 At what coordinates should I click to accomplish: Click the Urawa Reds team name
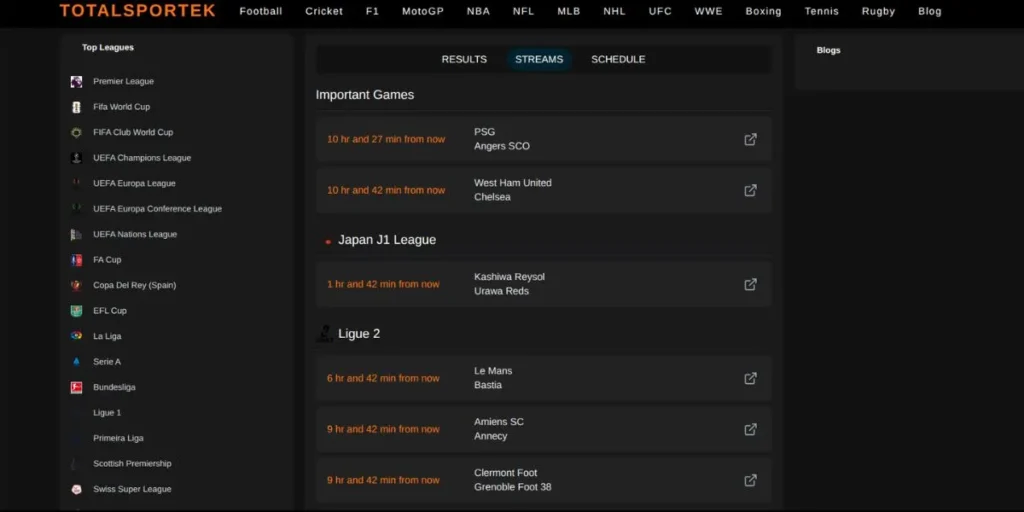(501, 291)
